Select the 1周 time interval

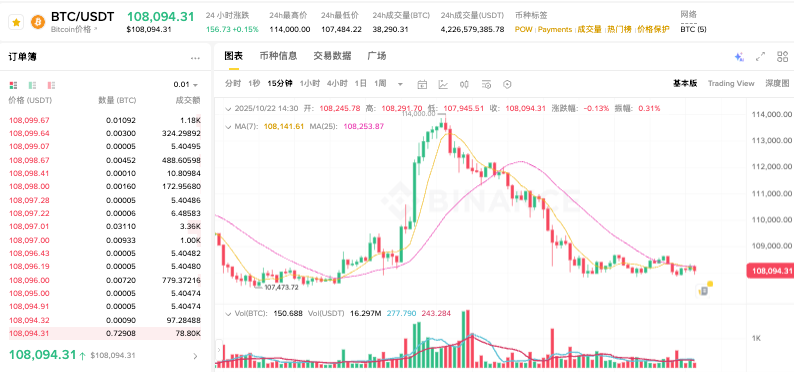[x=380, y=84]
